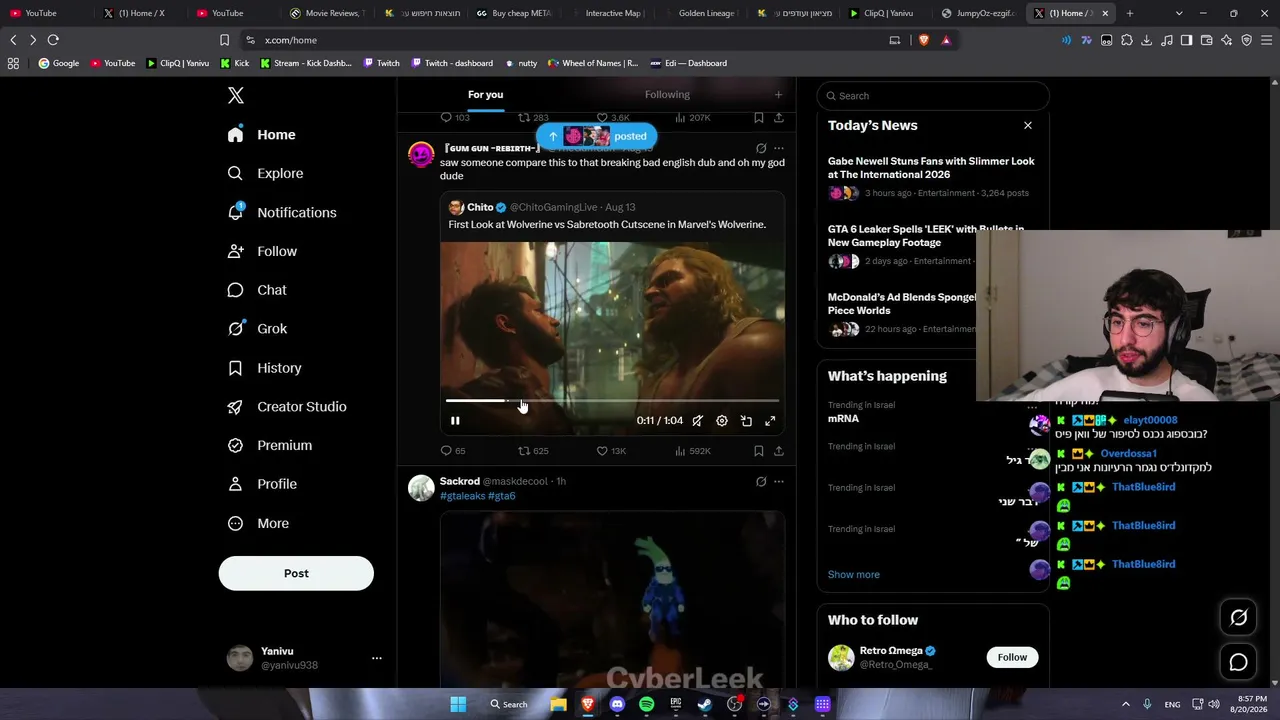Go to the X logo home icon
The height and width of the screenshot is (720, 1280).
point(235,96)
